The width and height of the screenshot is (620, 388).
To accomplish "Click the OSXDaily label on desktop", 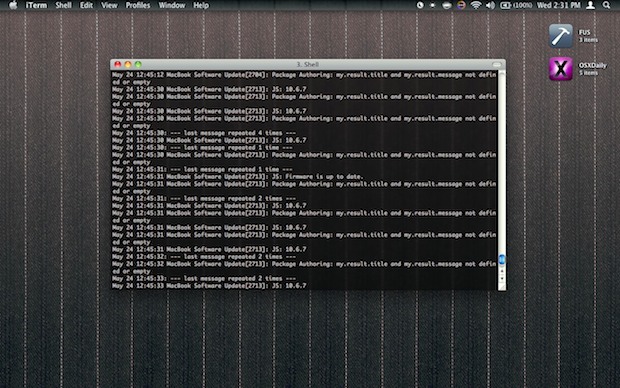I will [x=592, y=65].
